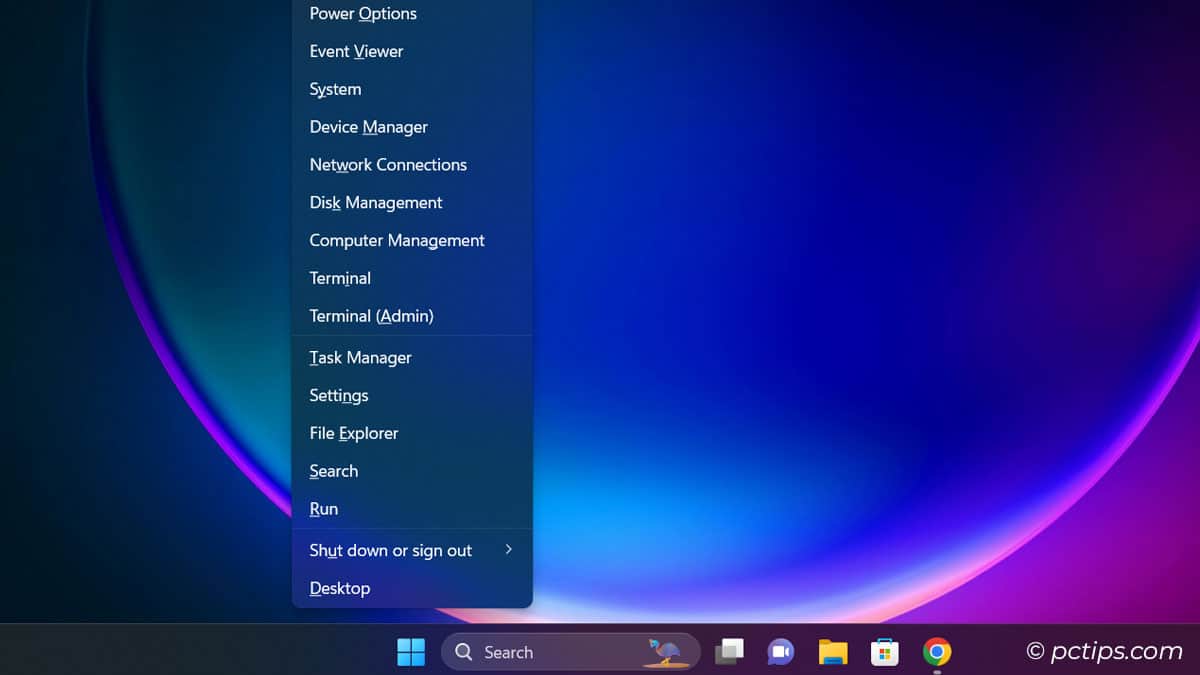Launch Terminal (Admin)
Viewport: 1200px width, 675px height.
point(371,315)
